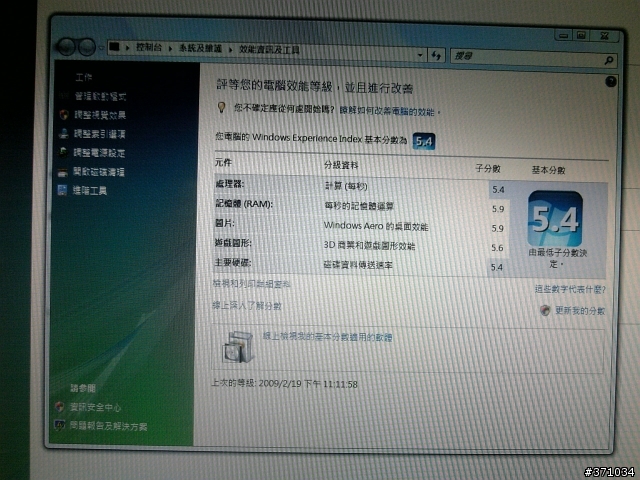Screen dimensions: 640x480
Task: Open 檢視和列印詳細資料 link
Action: pyautogui.click(x=251, y=284)
